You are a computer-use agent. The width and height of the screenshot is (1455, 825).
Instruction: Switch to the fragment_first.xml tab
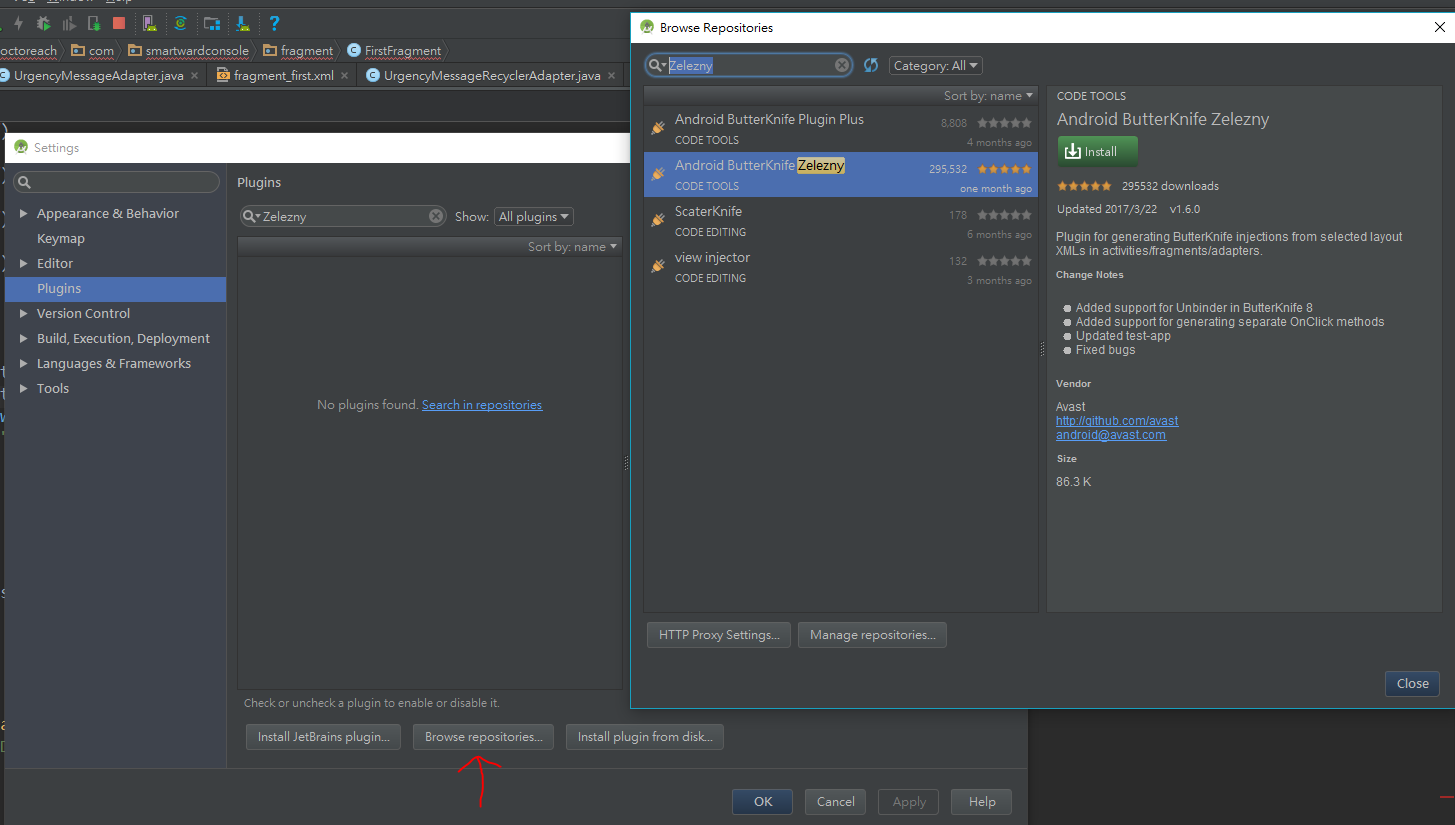click(x=283, y=76)
